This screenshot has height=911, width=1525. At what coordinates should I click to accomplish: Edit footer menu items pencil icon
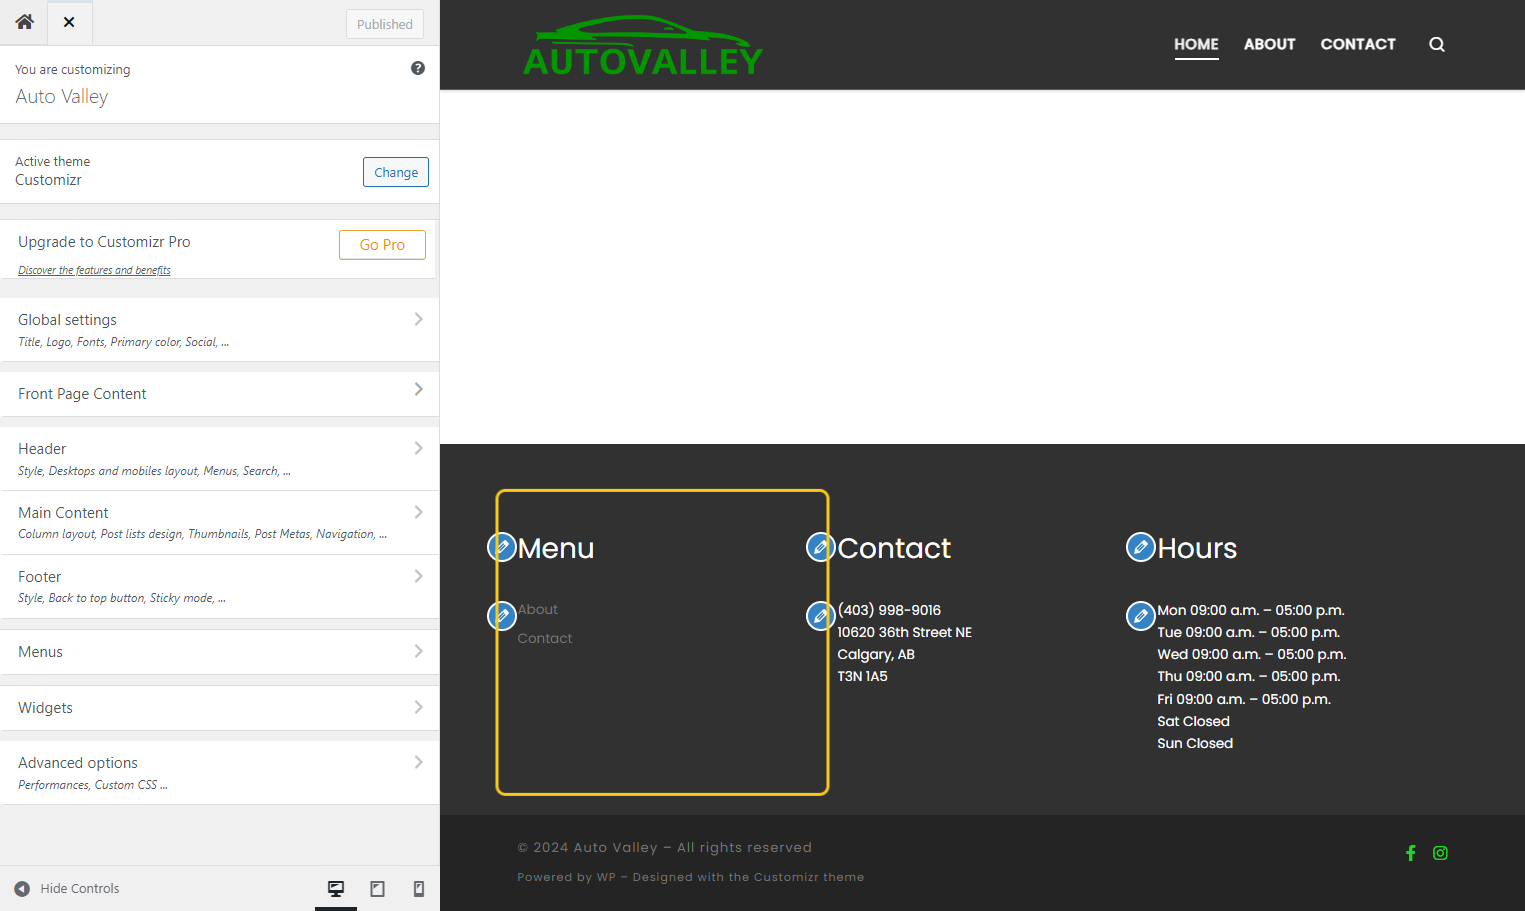[502, 616]
